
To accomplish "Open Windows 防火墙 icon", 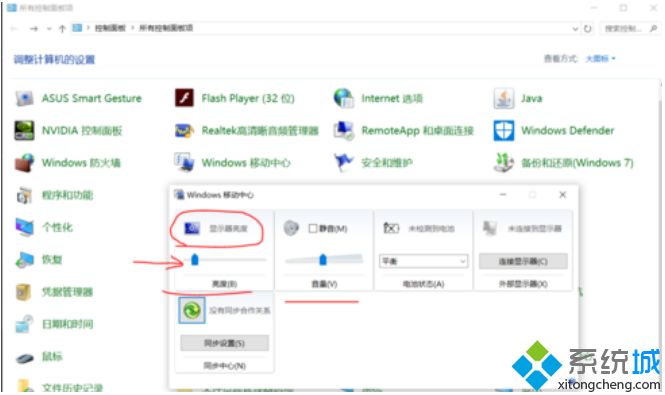I will pos(24,163).
